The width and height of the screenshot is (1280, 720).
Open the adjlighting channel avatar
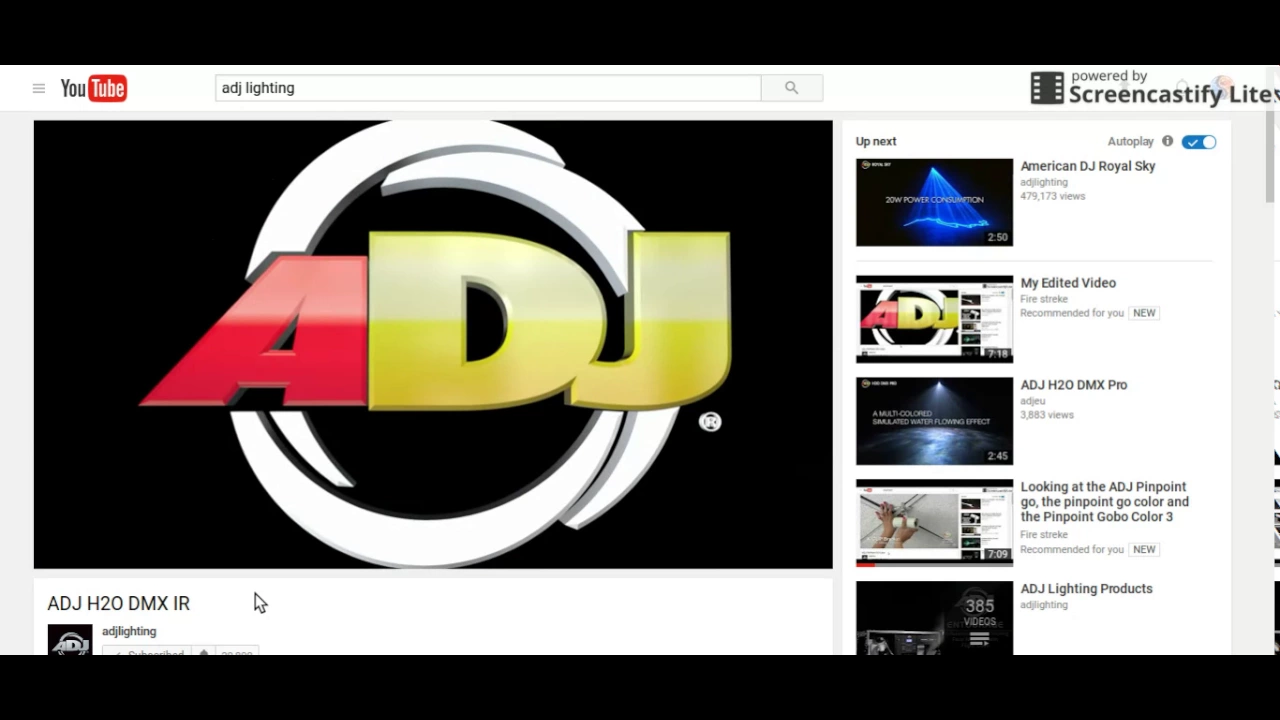coord(70,640)
